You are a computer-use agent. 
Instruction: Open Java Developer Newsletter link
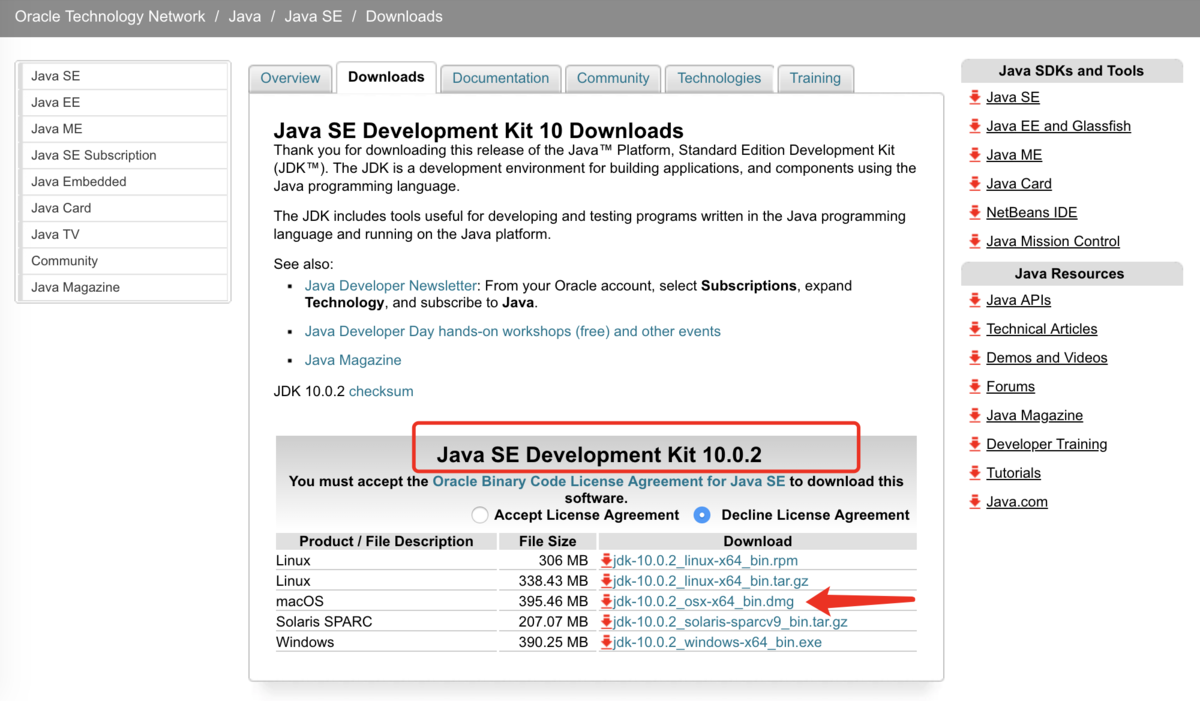[391, 285]
